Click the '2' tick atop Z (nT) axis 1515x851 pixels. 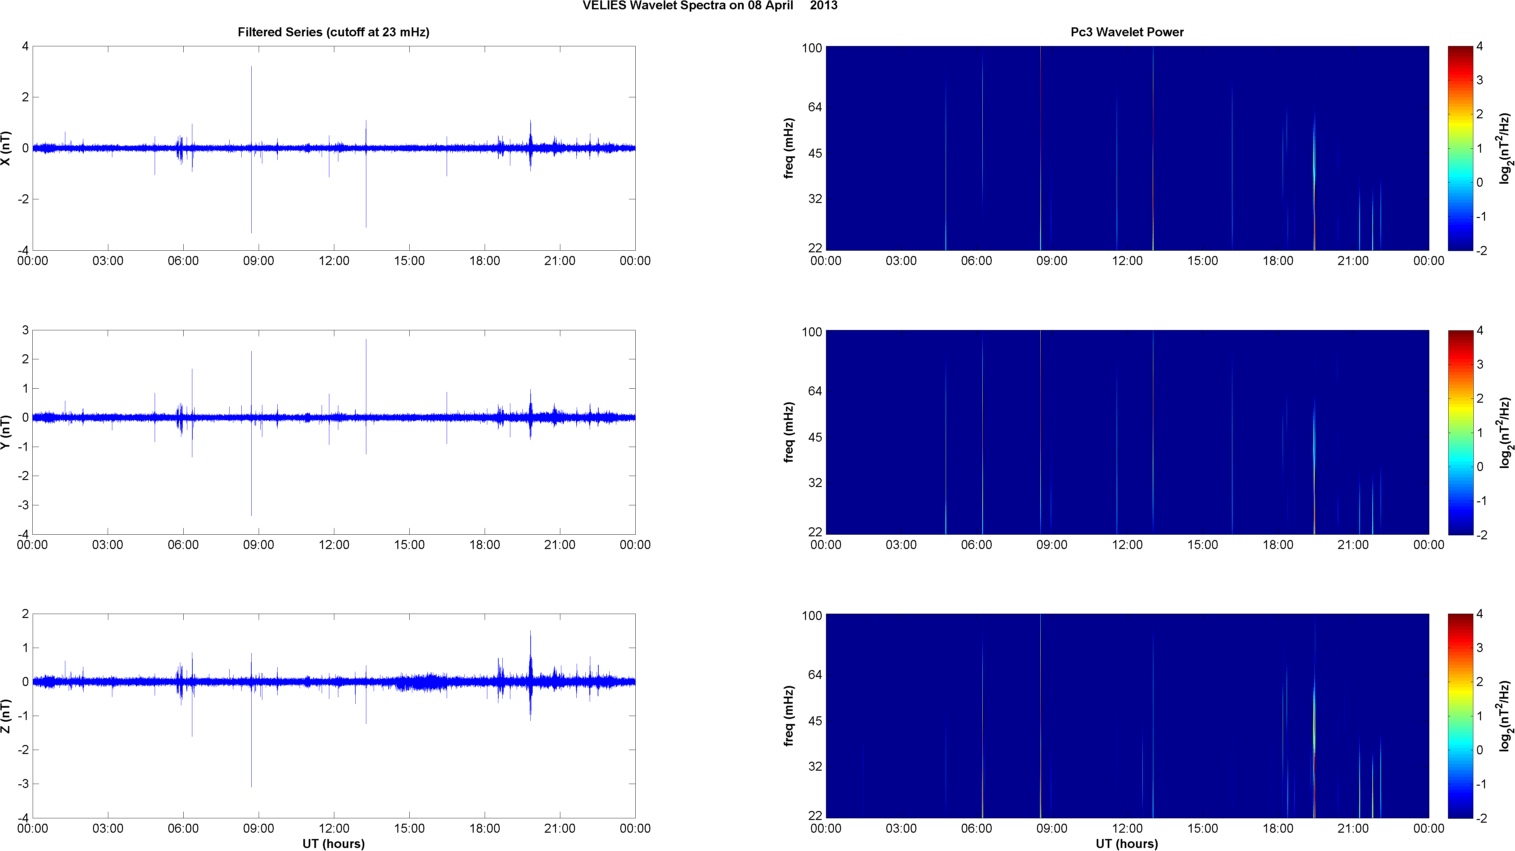click(x=25, y=614)
